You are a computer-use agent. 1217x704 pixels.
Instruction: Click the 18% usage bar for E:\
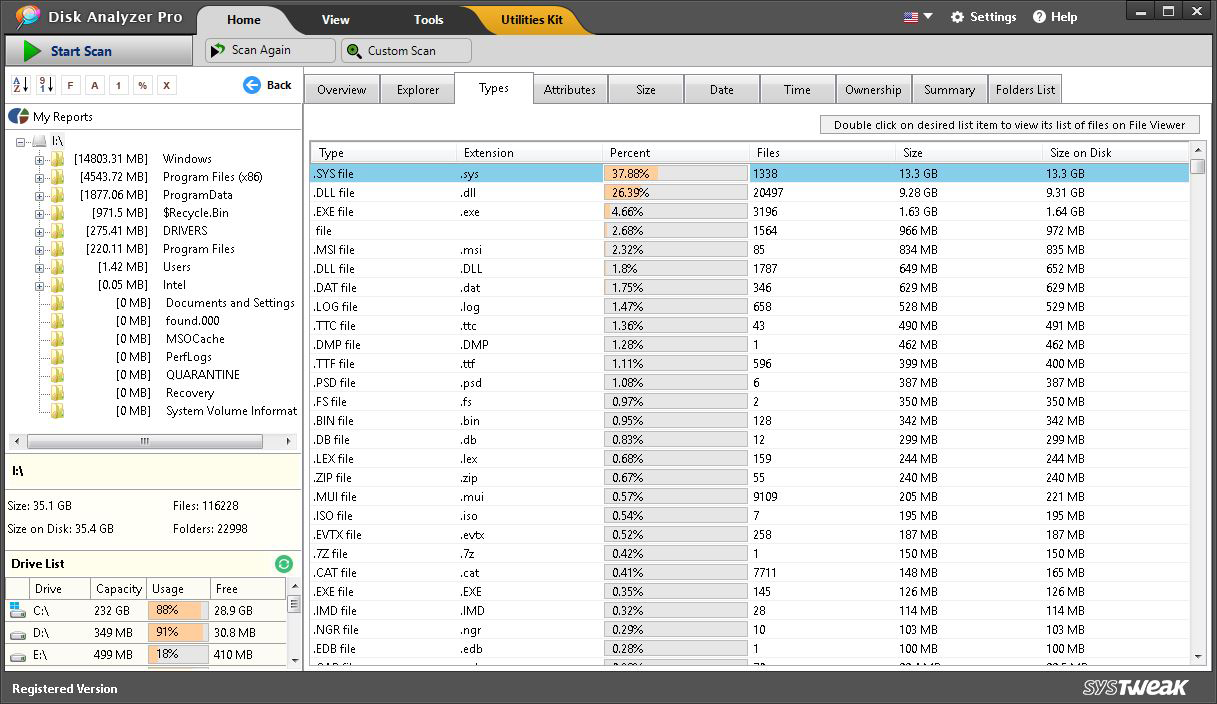click(x=178, y=655)
